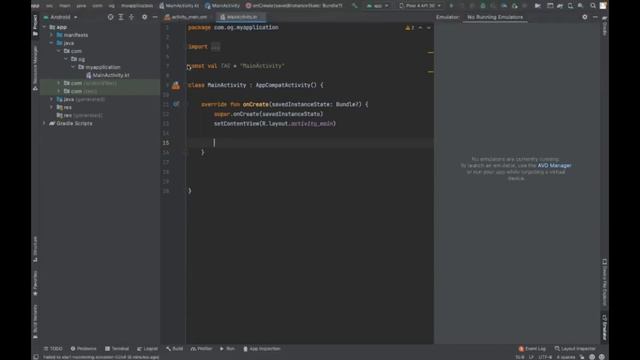Click the select opened file target icon

[x=110, y=17]
